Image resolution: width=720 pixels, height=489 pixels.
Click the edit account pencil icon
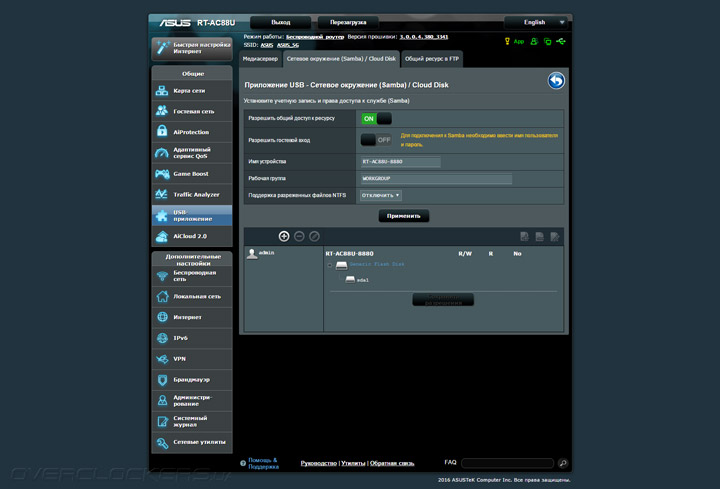pos(314,236)
